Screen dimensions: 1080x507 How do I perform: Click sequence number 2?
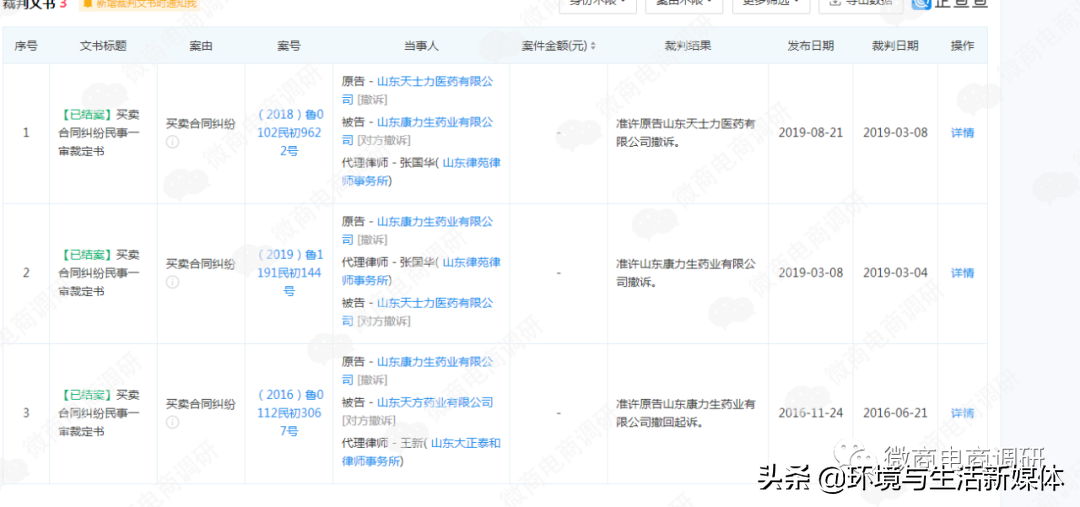pos(26,273)
